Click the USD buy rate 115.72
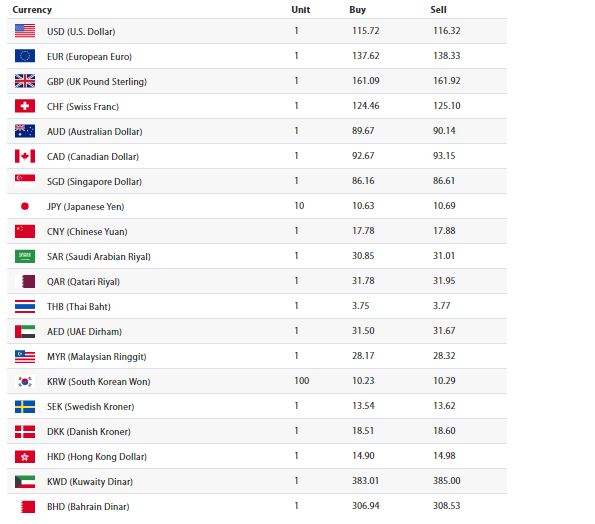 366,31
